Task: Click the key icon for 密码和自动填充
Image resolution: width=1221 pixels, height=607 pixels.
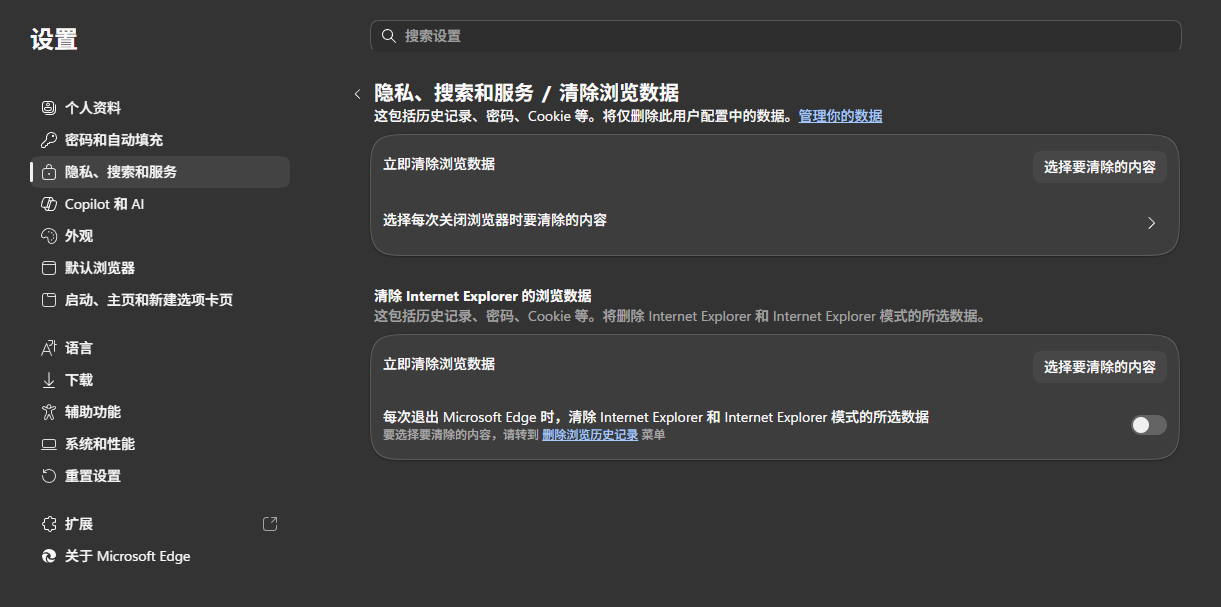Action: pyautogui.click(x=48, y=140)
